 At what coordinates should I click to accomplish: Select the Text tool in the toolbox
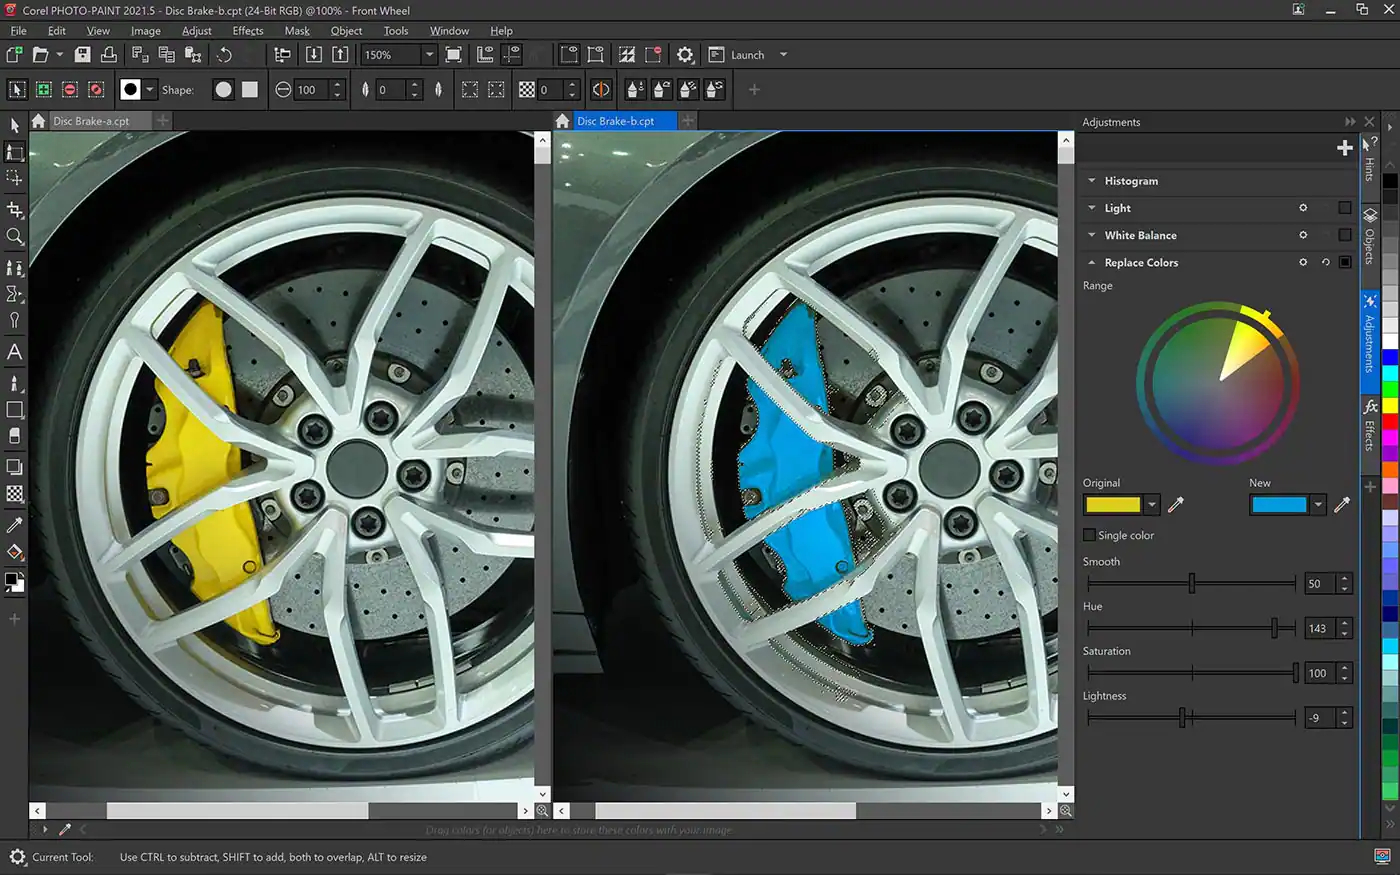pyautogui.click(x=15, y=352)
